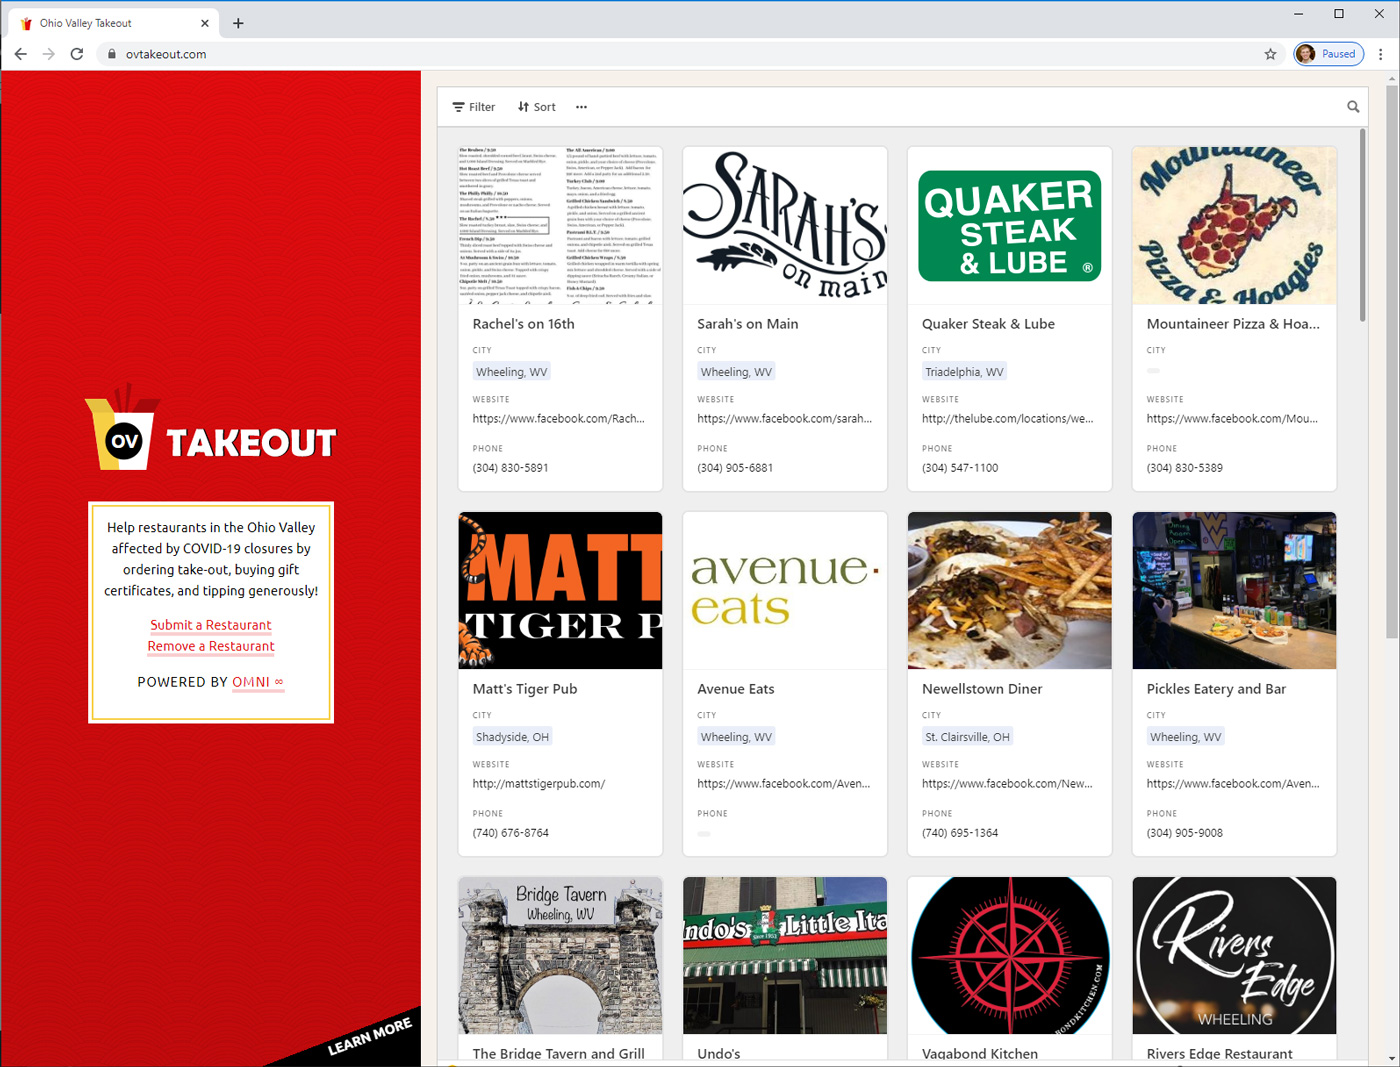This screenshot has height=1067, width=1400.
Task: Click phone number (304) 905-6881
Action: (x=735, y=468)
